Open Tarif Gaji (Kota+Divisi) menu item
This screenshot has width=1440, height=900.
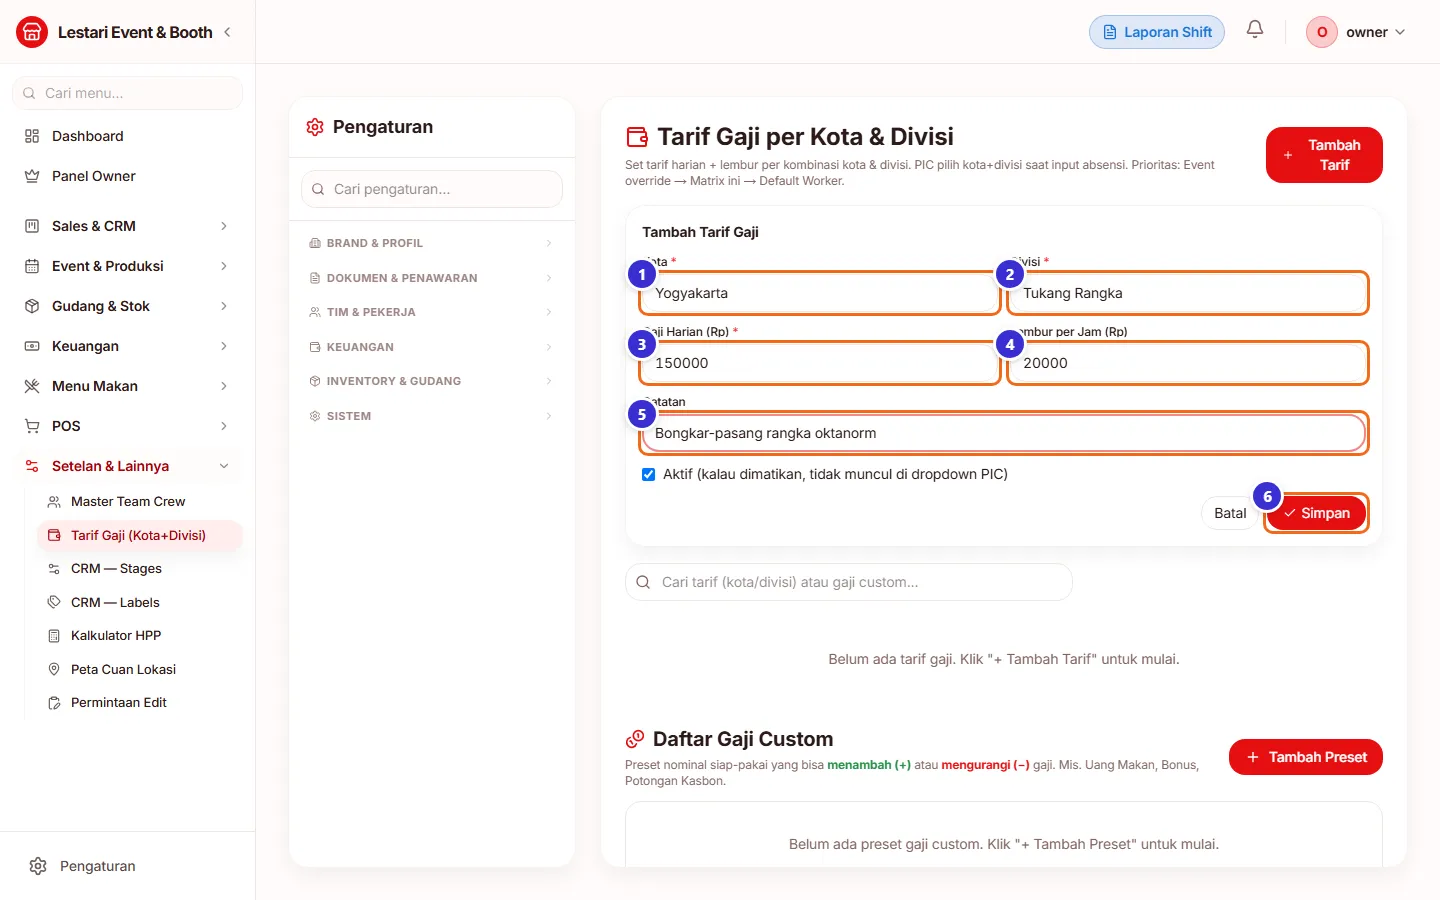click(x=140, y=536)
